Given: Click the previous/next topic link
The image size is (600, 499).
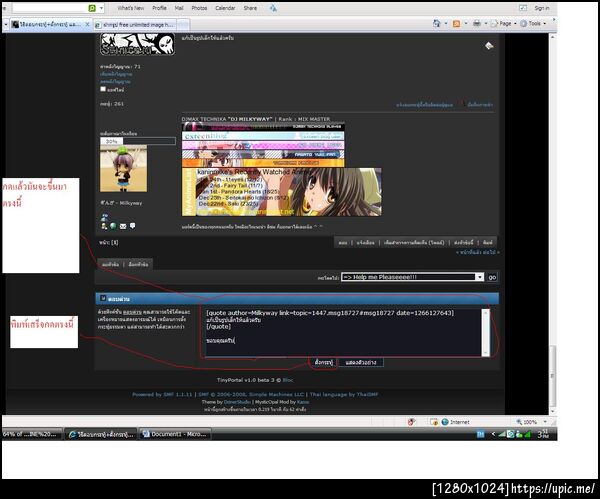Looking at the screenshot, I should tap(478, 252).
